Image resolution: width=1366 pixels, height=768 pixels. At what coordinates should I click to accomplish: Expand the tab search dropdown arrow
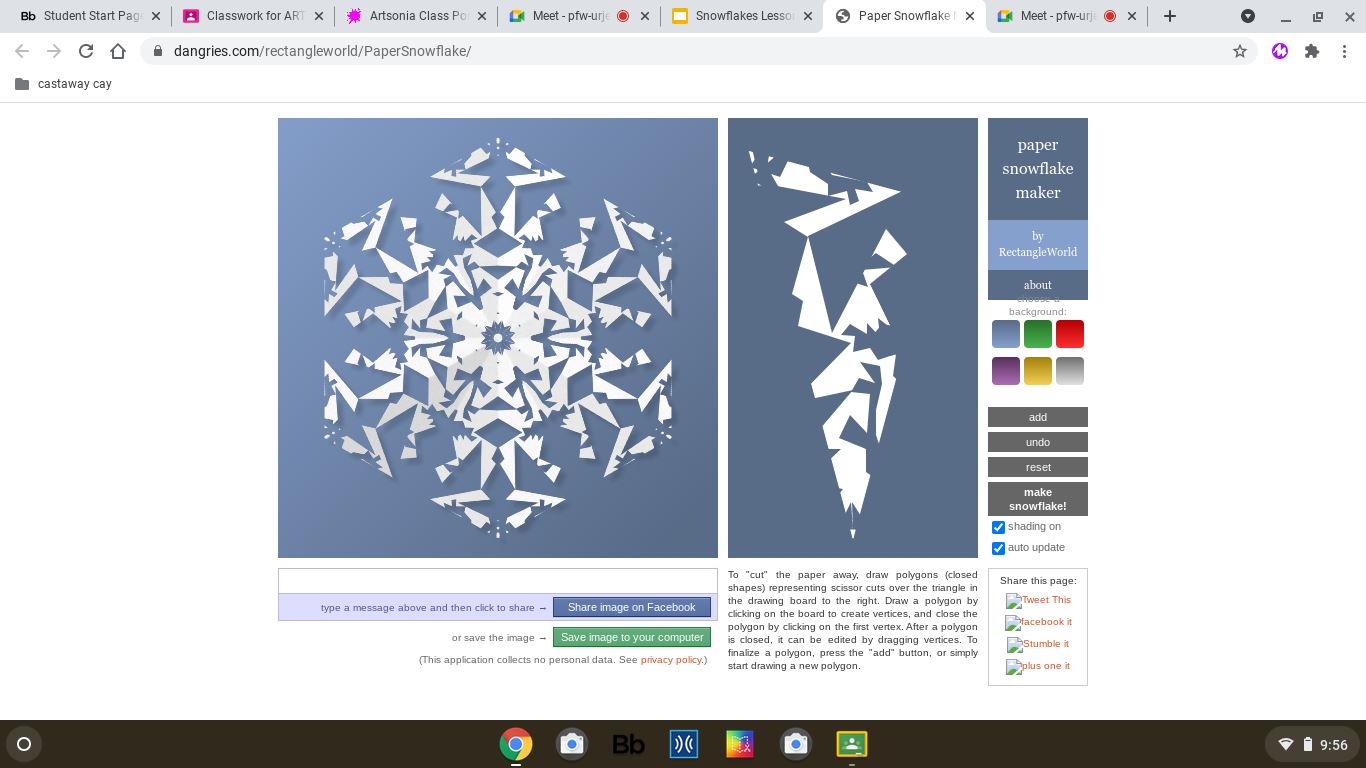pyautogui.click(x=1247, y=16)
